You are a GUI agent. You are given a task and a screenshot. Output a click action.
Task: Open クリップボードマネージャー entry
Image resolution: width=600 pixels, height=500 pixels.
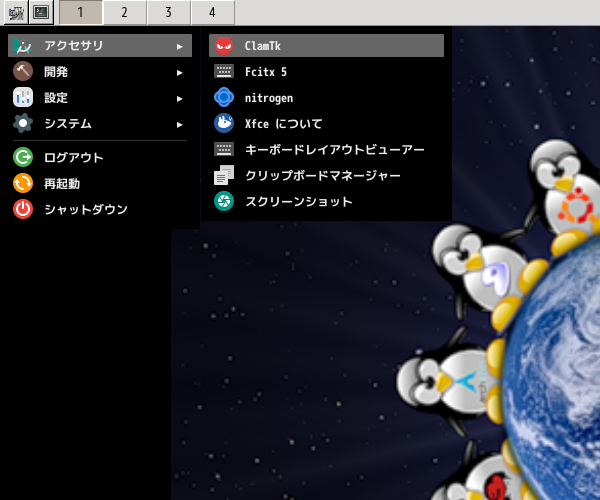pyautogui.click(x=326, y=175)
